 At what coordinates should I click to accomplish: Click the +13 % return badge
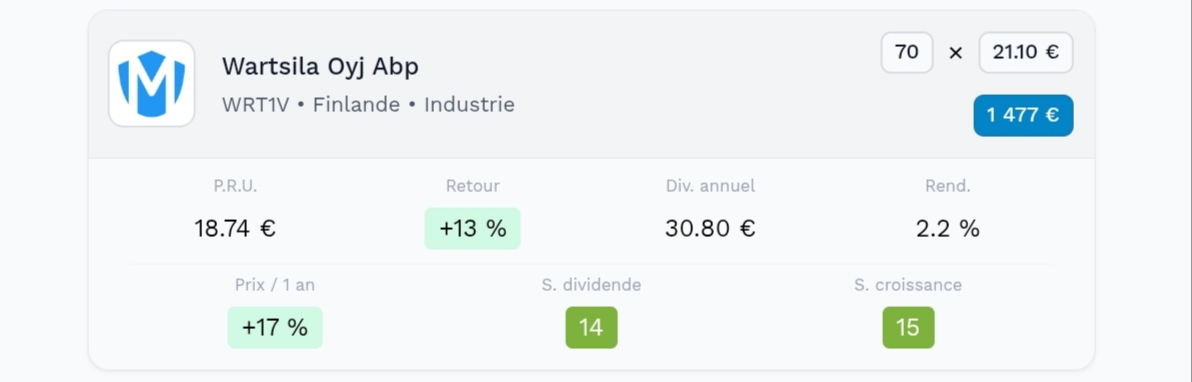tap(473, 228)
